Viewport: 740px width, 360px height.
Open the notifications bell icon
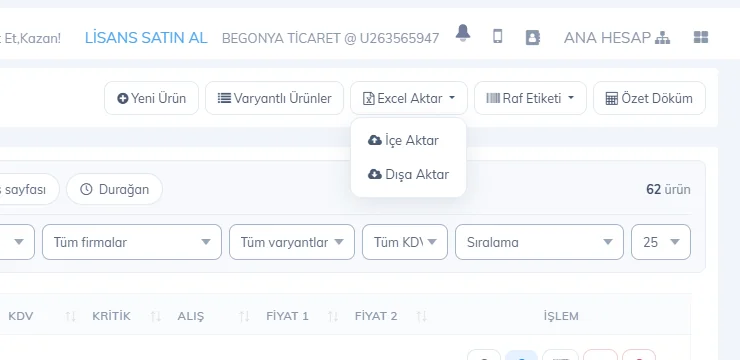pos(463,33)
